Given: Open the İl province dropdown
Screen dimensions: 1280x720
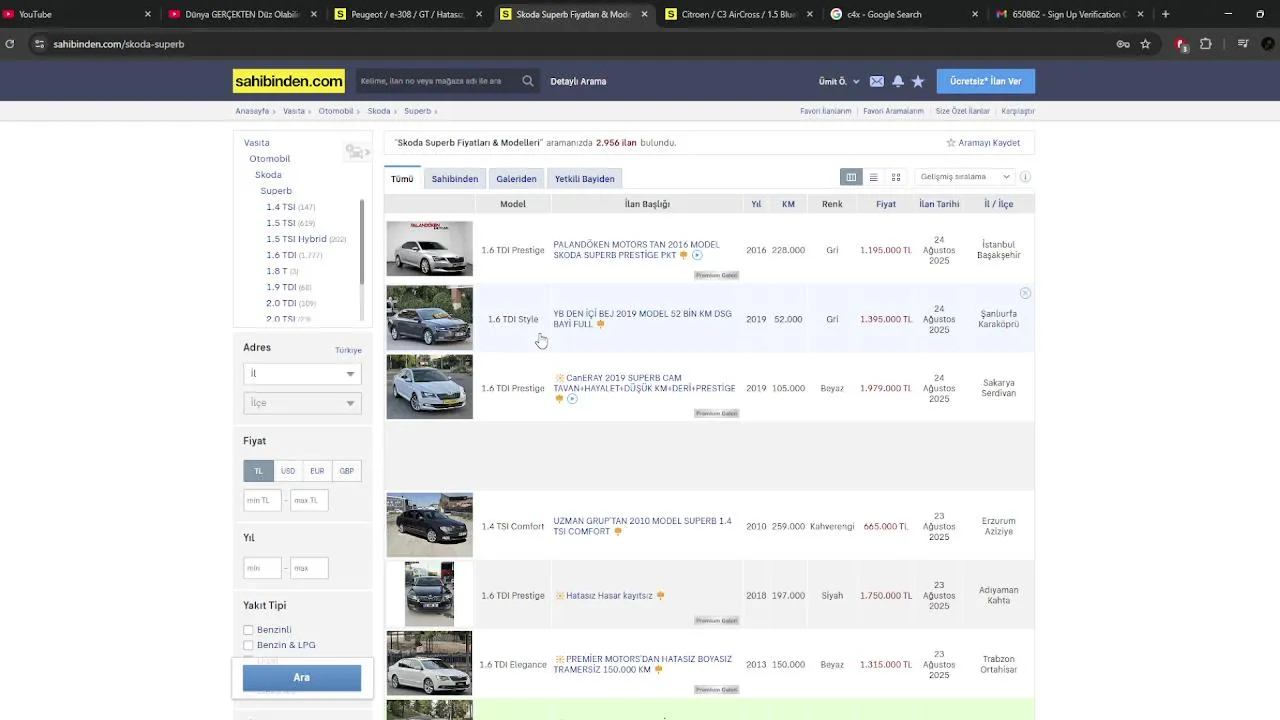Looking at the screenshot, I should 302,373.
